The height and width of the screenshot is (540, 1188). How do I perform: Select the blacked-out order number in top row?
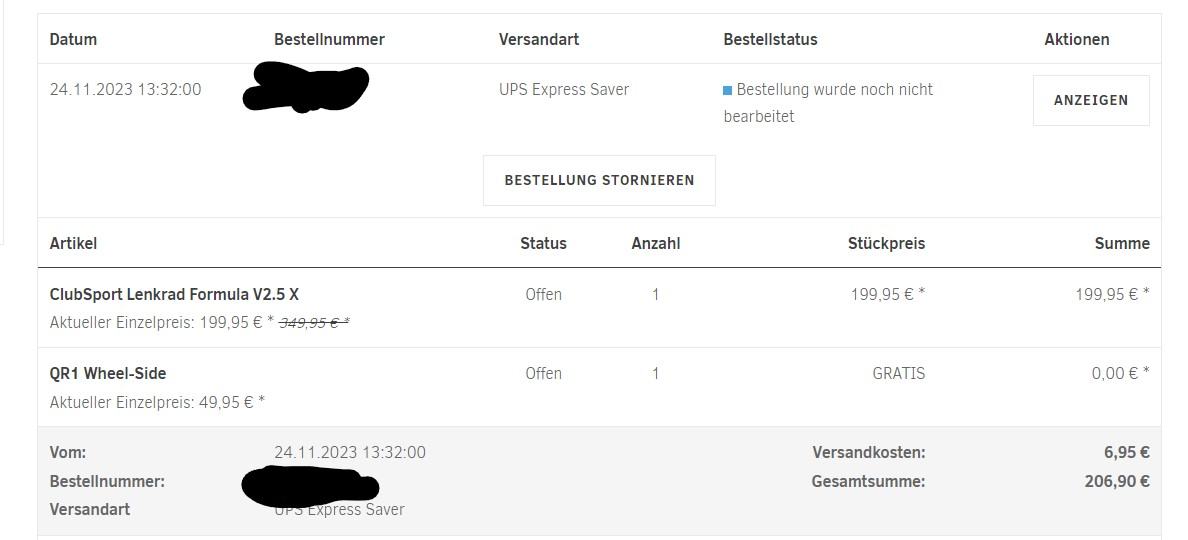[x=306, y=87]
